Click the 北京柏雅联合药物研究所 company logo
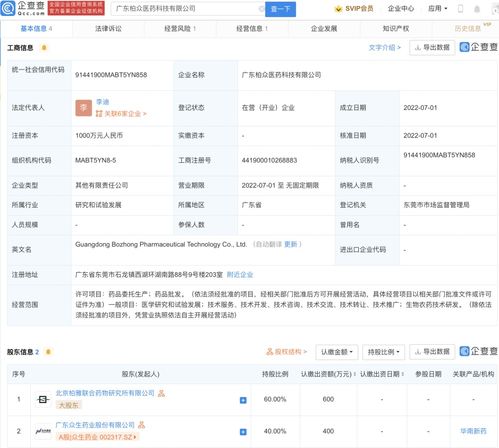499x448 pixels. (x=43, y=399)
